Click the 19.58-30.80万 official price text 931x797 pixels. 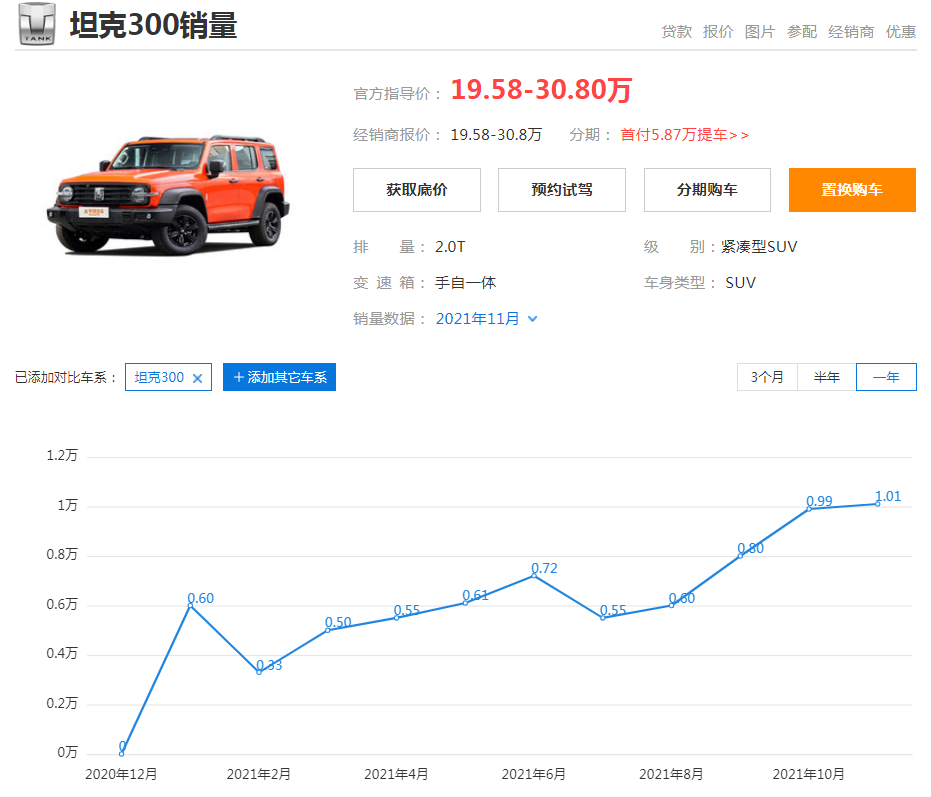541,90
